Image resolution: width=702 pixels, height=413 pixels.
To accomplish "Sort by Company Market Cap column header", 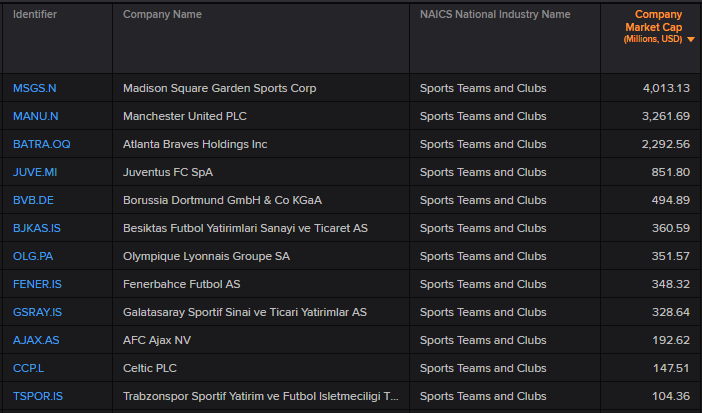I will [x=654, y=27].
